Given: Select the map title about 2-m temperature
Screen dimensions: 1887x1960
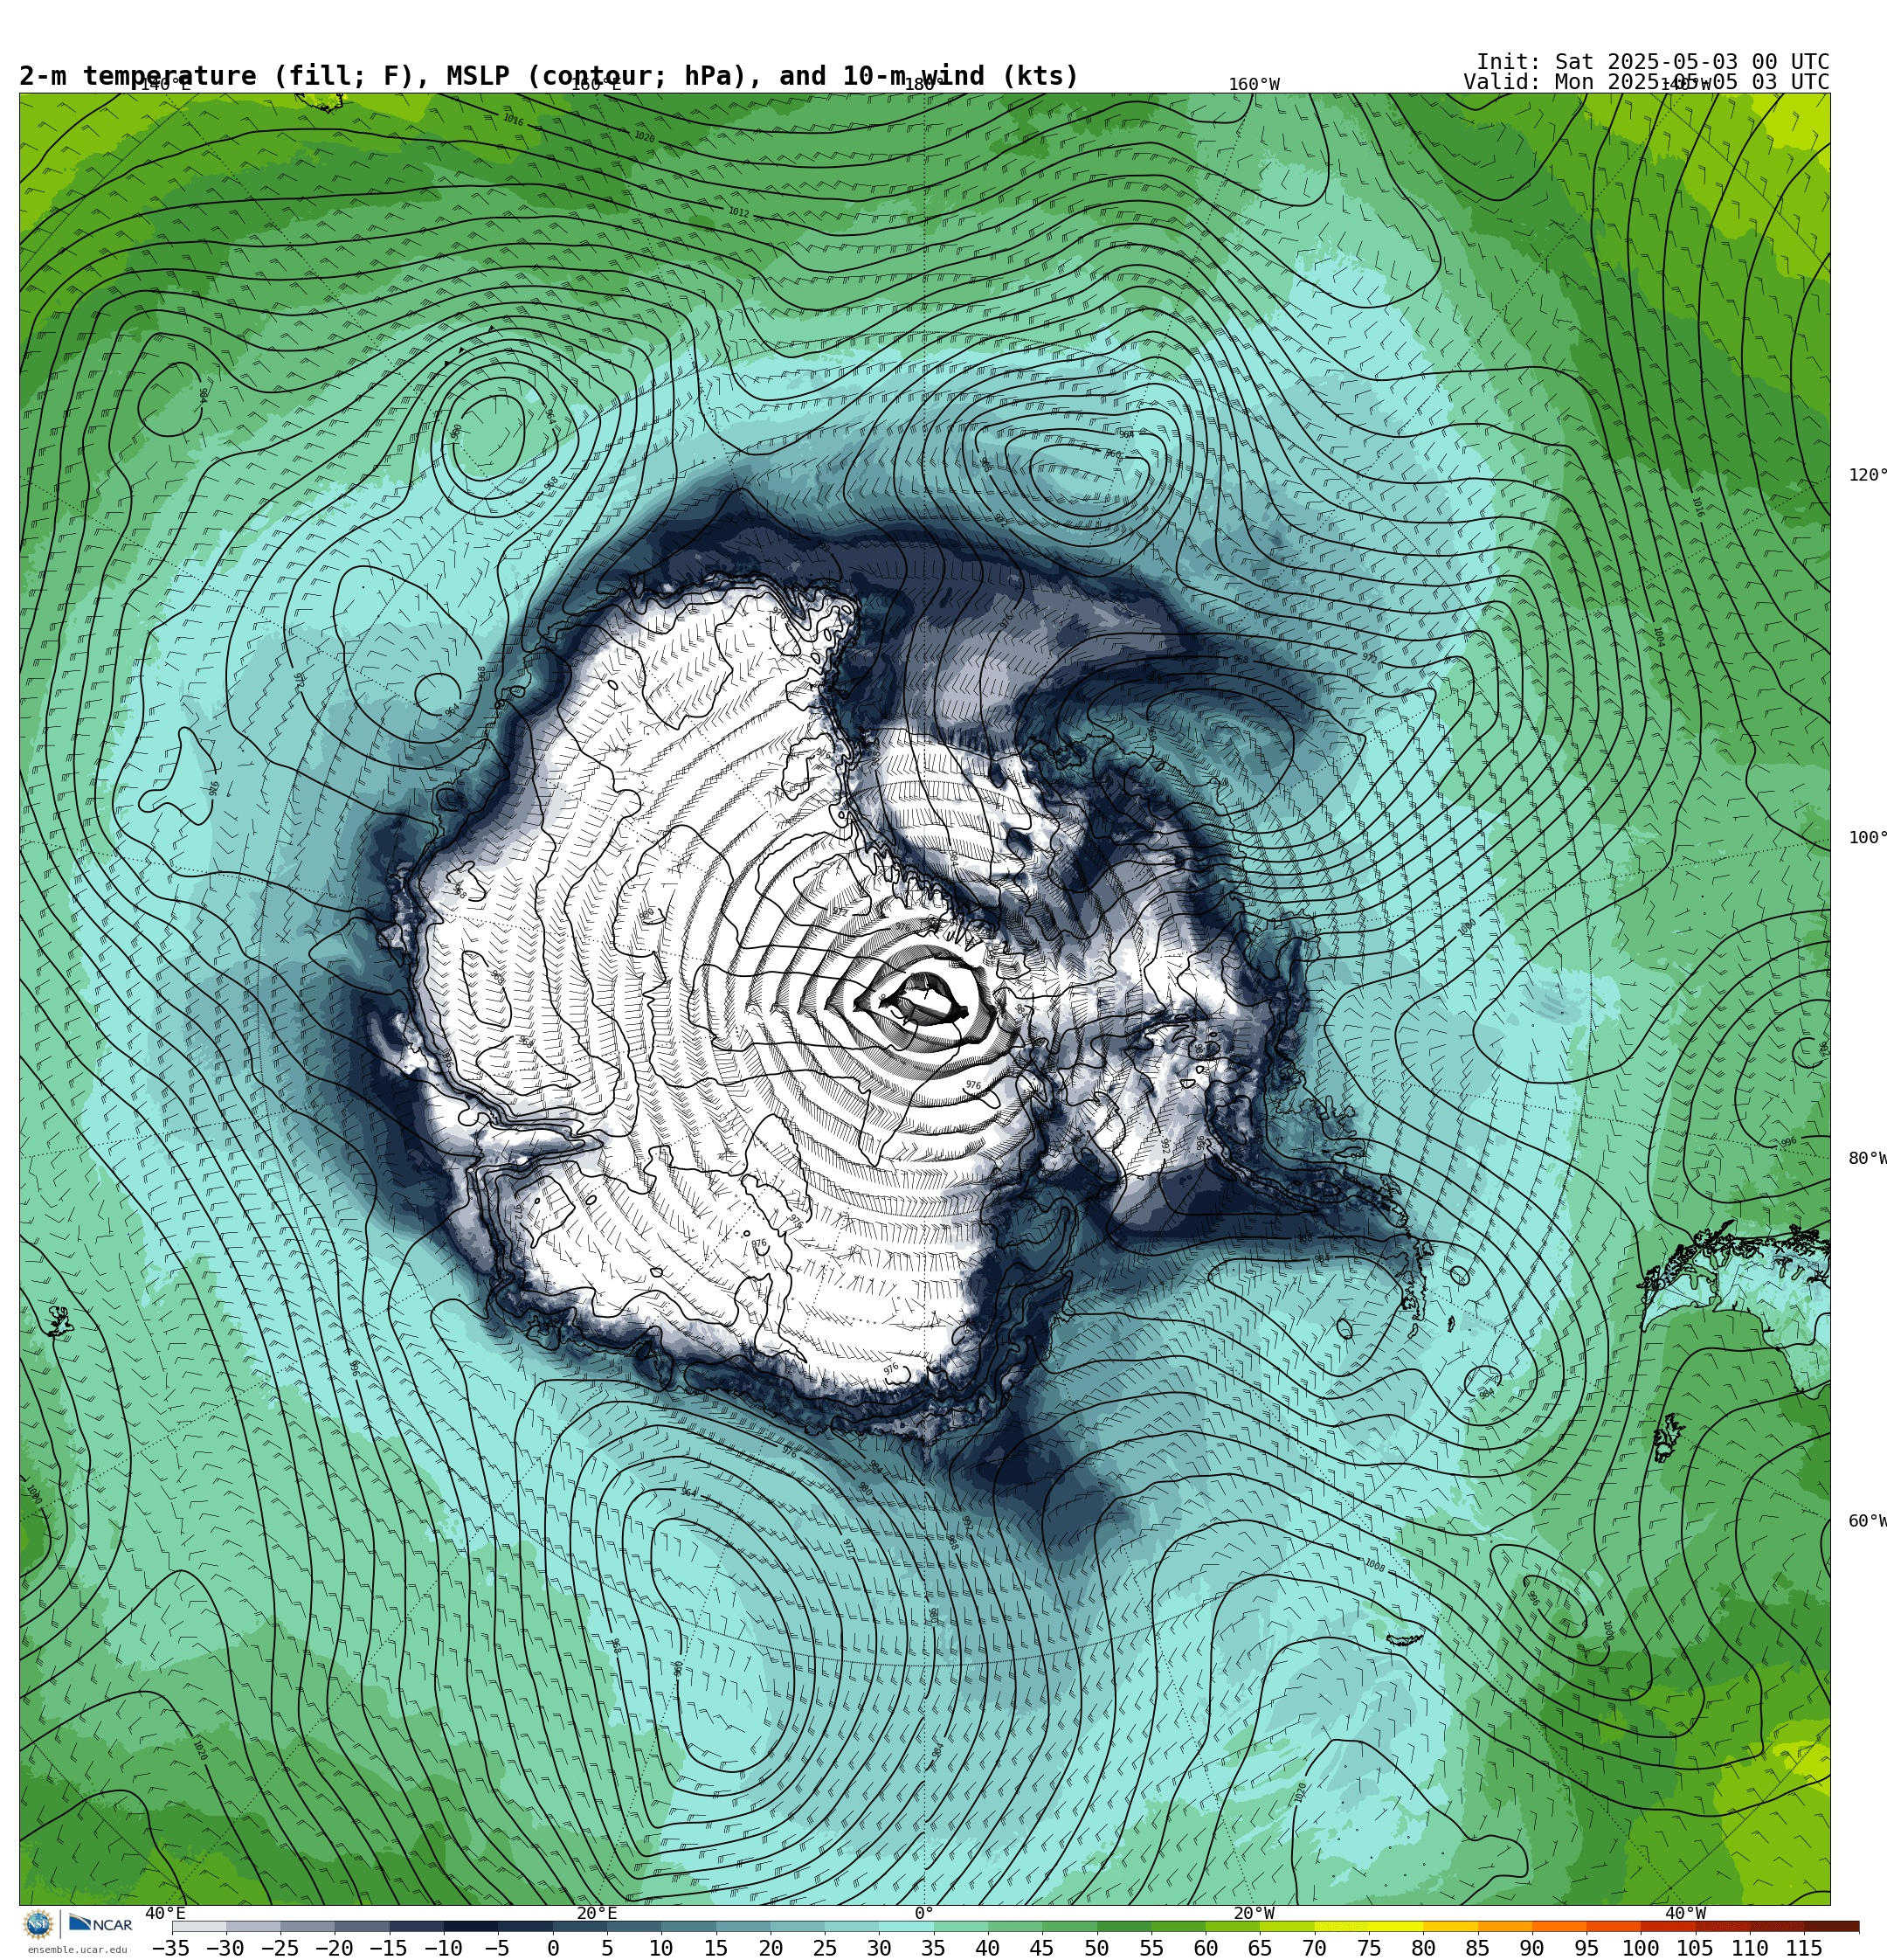Looking at the screenshot, I should (x=549, y=76).
